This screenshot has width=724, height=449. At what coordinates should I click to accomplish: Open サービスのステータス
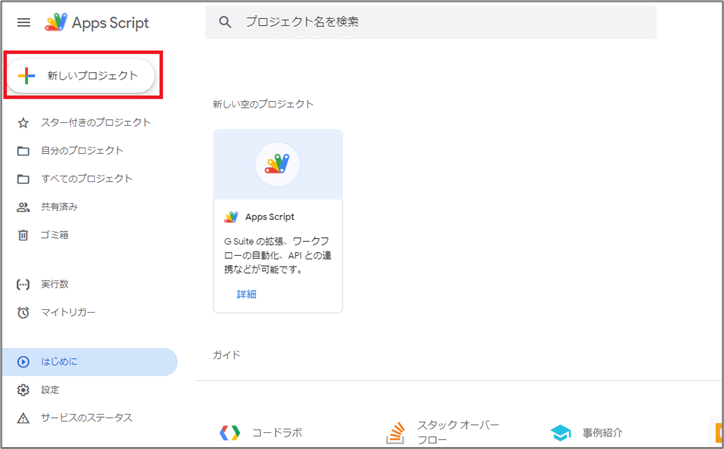point(89,418)
